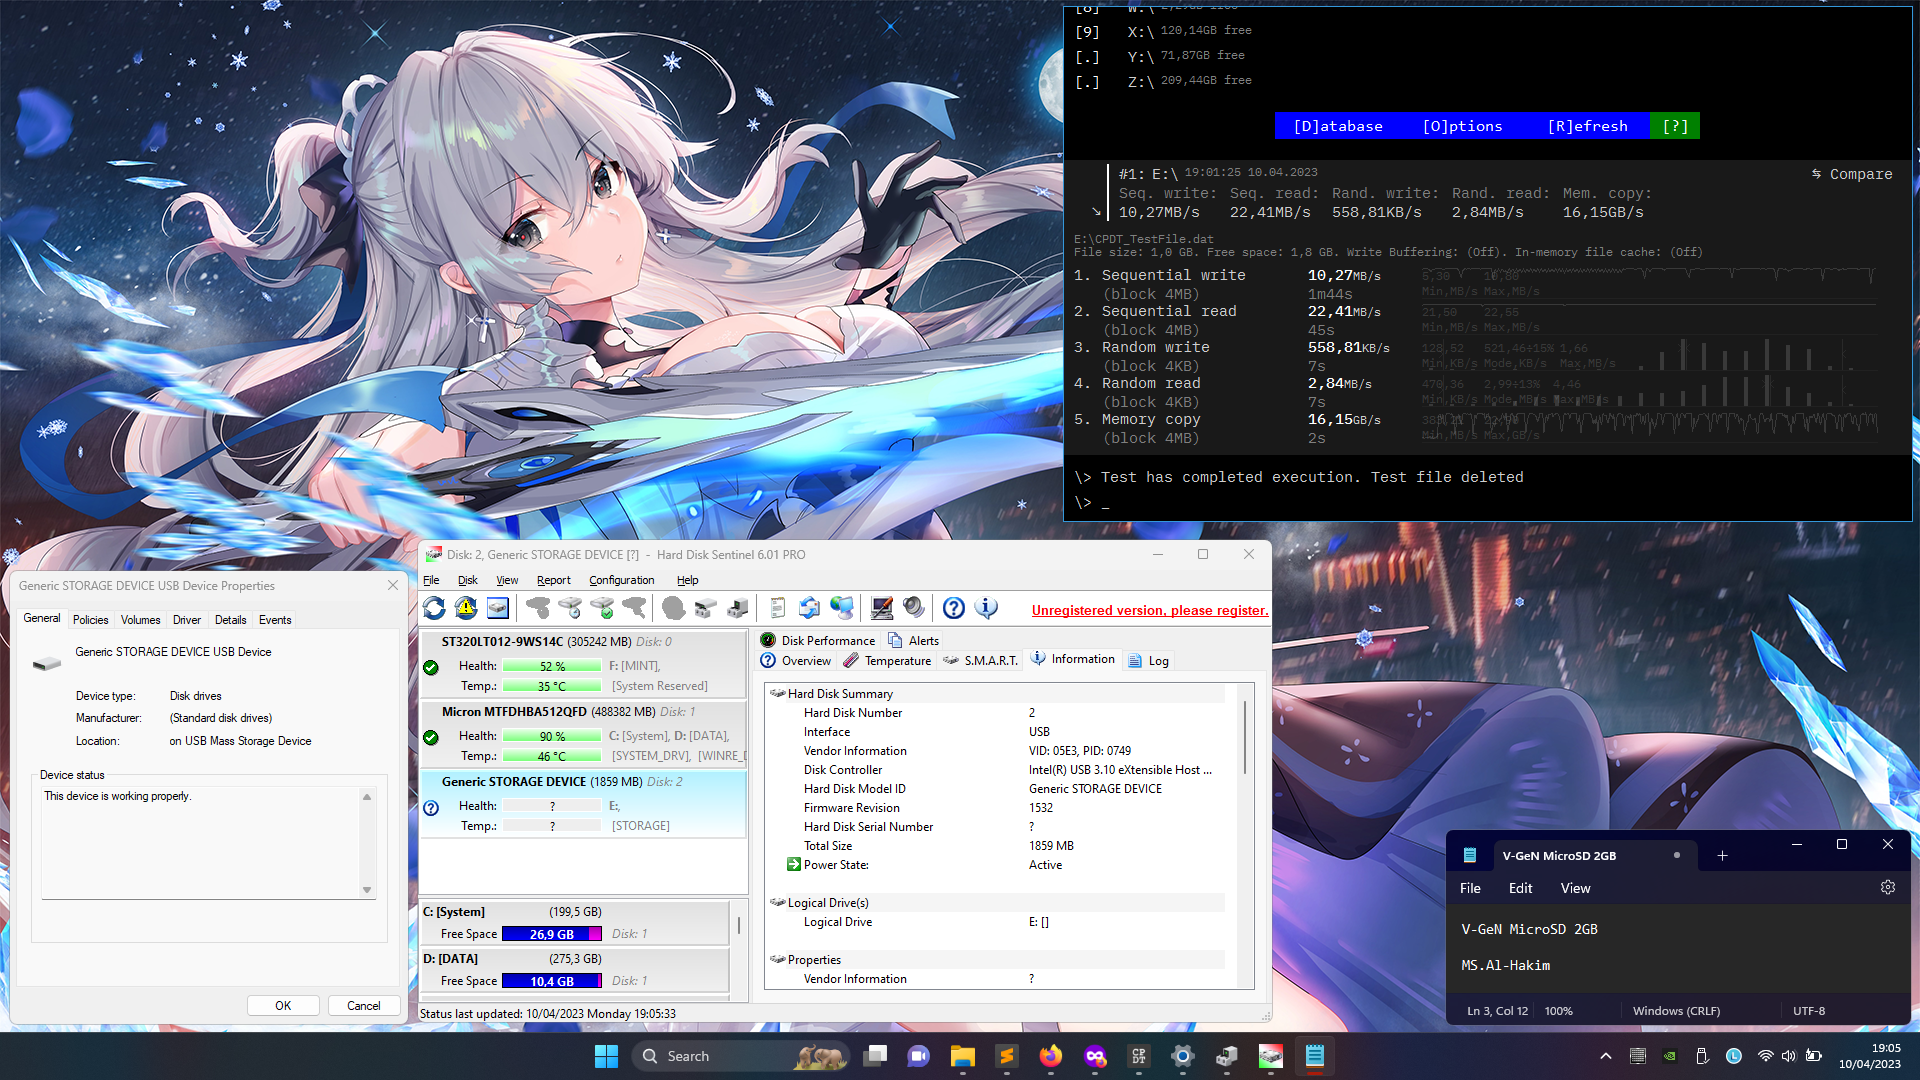Click OK in the device properties dialog
Screen dimensions: 1920x1080
pyautogui.click(x=283, y=1006)
